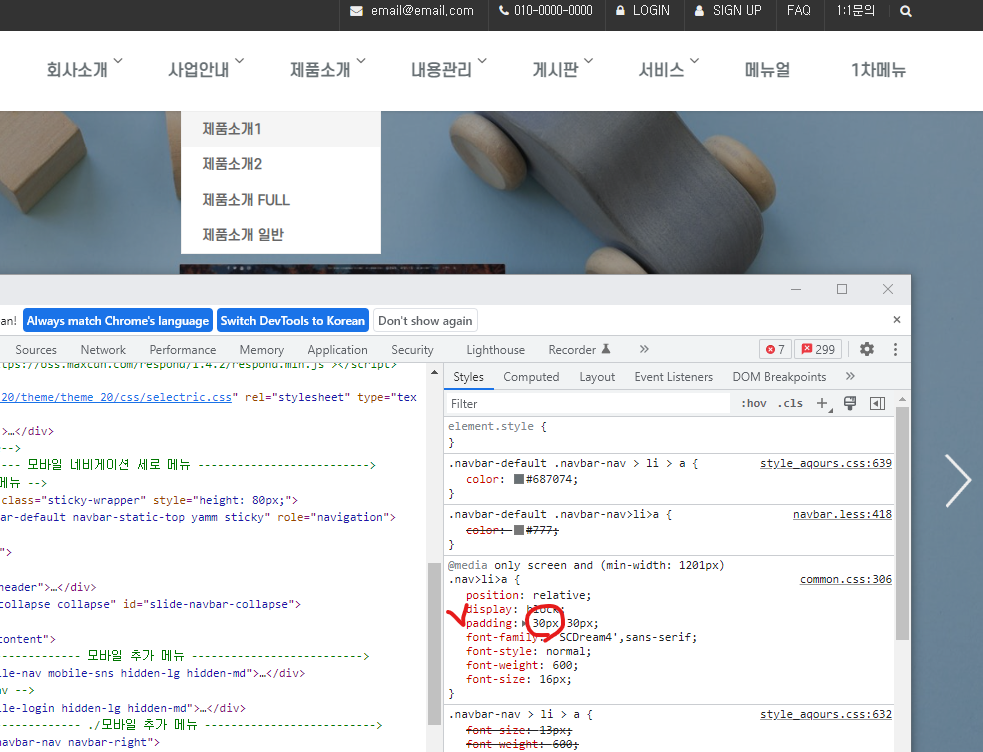The image size is (983, 752).
Task: Open color picker for #777 swatch
Action: [518, 530]
